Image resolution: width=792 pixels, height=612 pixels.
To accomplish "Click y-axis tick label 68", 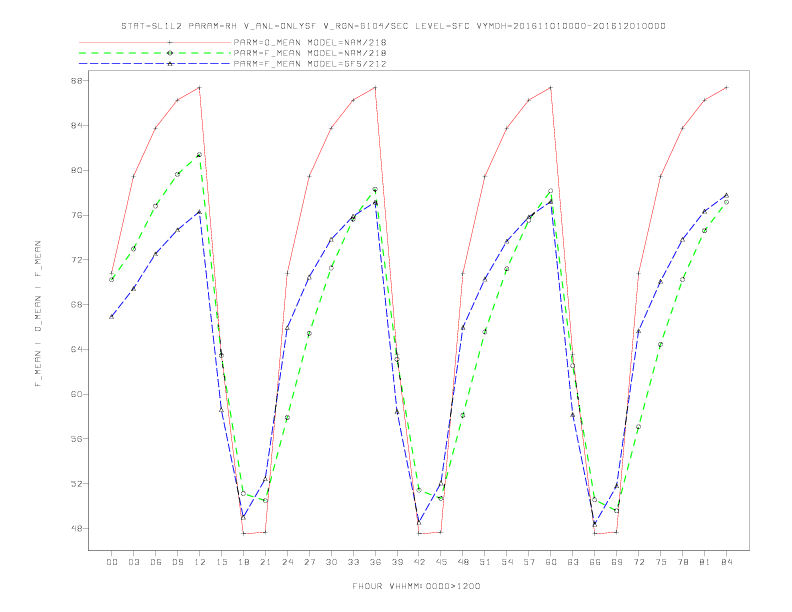I will pyautogui.click(x=78, y=304).
